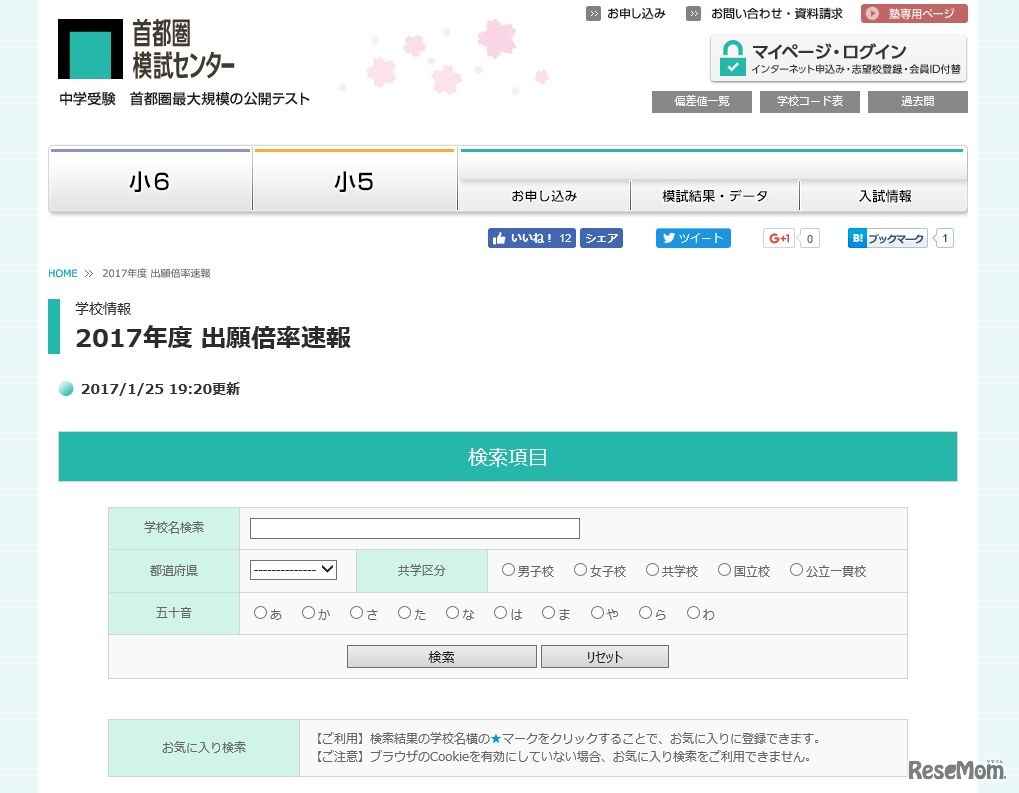Click the 学校名検索 text field
Viewport: 1019px width, 793px height.
click(x=414, y=528)
